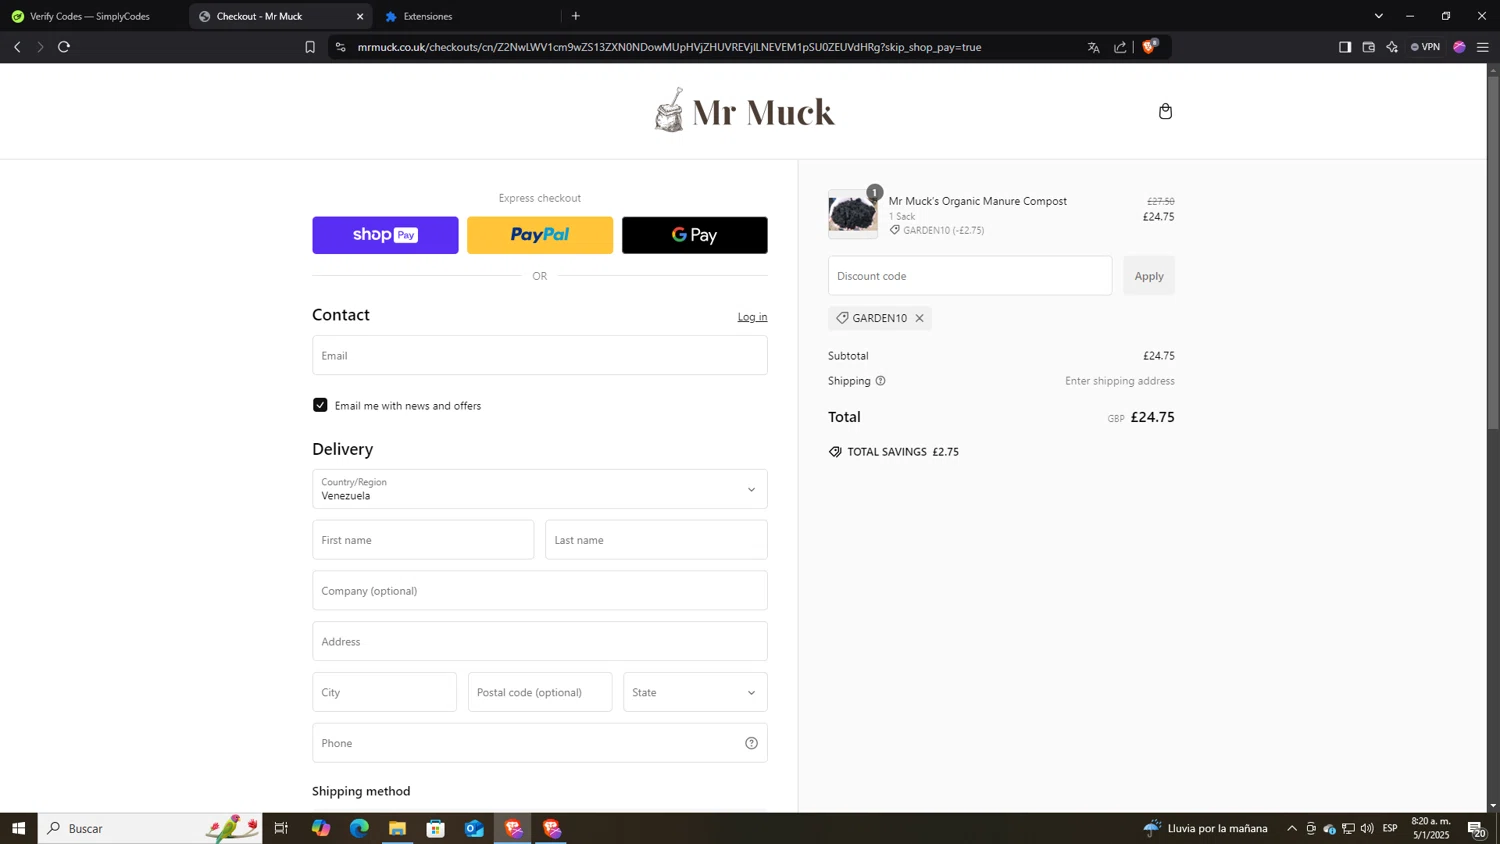The height and width of the screenshot is (844, 1500).
Task: Close the Checkout - Mr Muck tab
Action: (360, 16)
